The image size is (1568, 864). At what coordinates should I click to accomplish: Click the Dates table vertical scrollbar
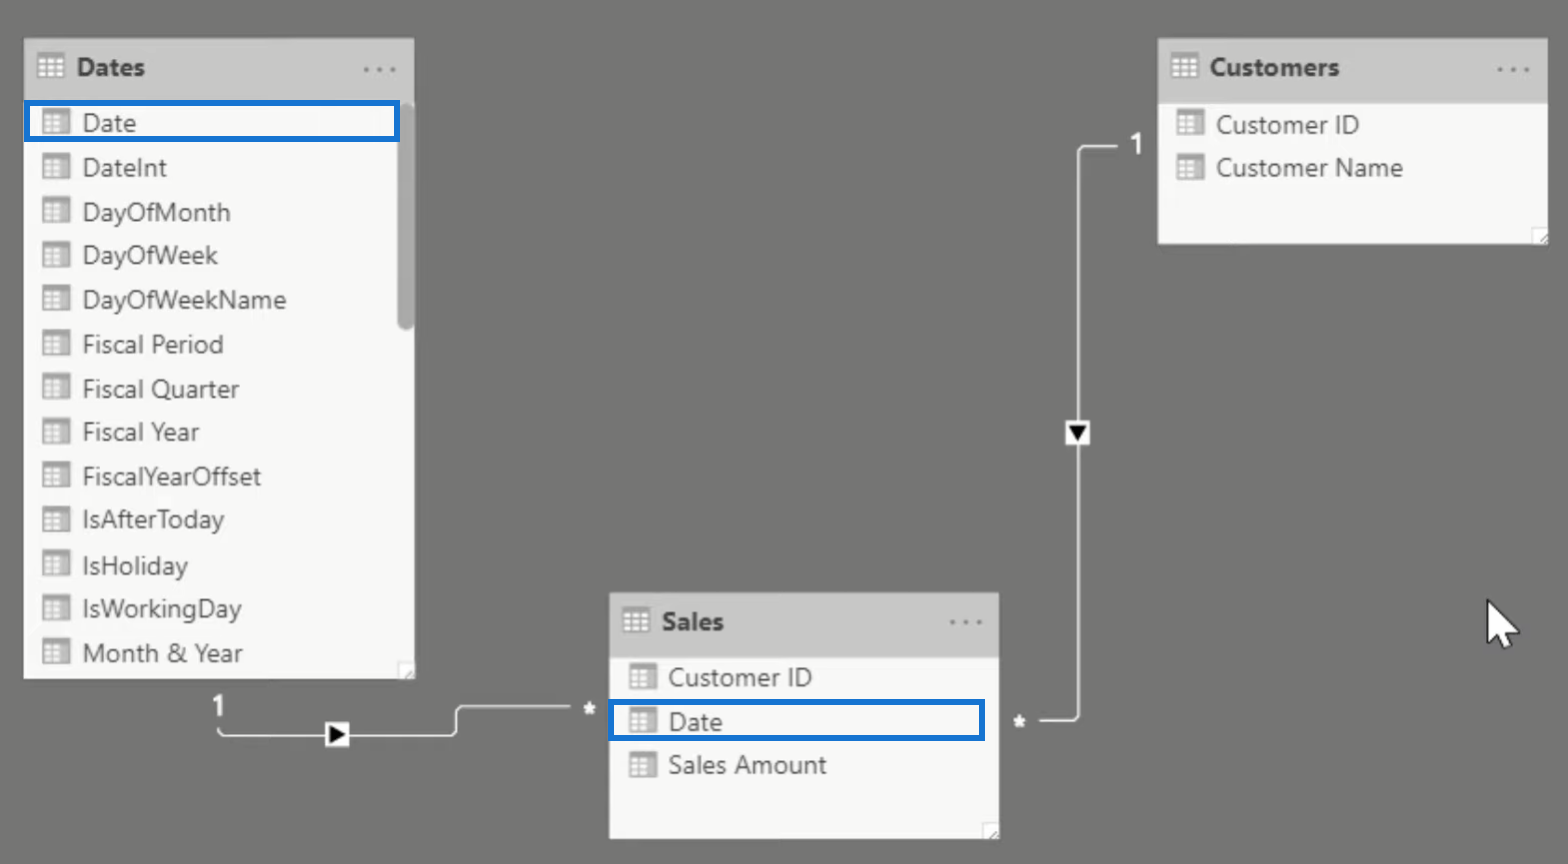pos(405,215)
